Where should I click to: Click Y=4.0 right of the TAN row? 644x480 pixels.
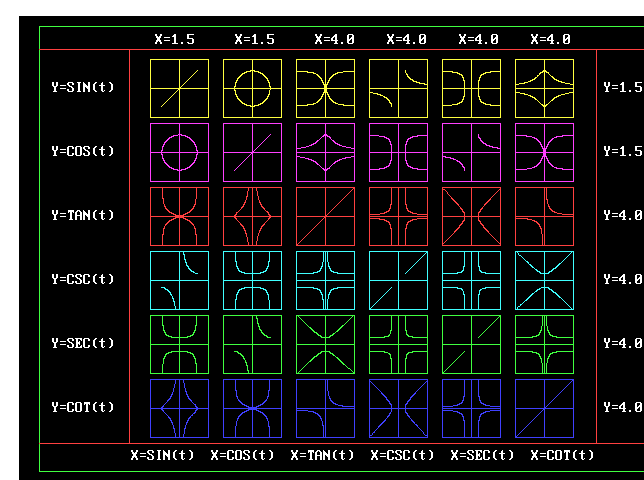(x=623, y=215)
